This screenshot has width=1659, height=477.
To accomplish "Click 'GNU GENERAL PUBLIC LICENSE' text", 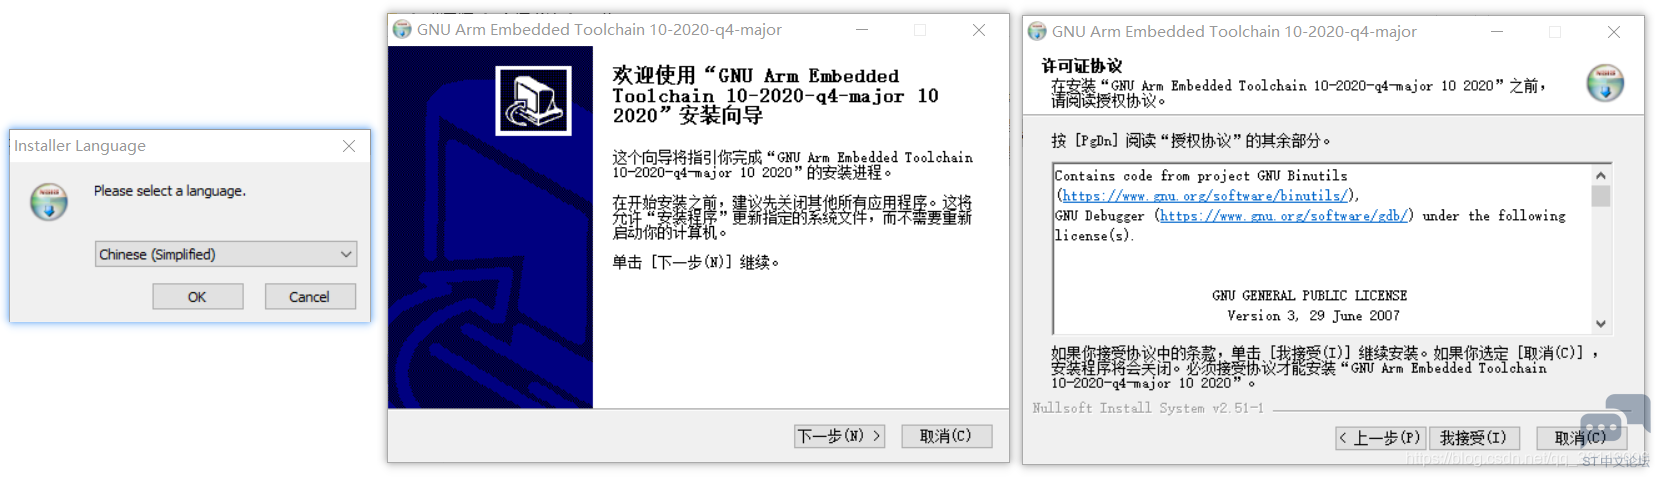I will coord(1309,296).
